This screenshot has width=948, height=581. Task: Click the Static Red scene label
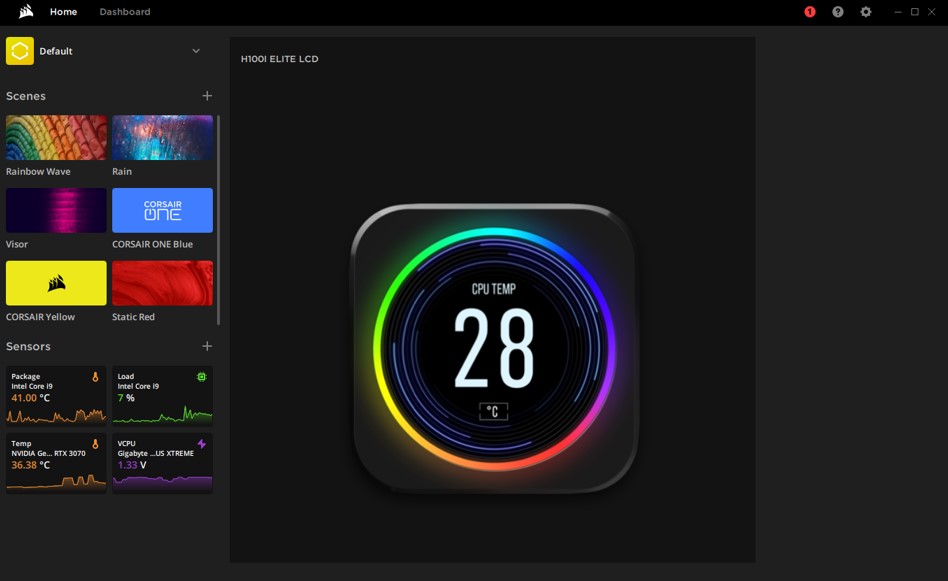coord(133,317)
